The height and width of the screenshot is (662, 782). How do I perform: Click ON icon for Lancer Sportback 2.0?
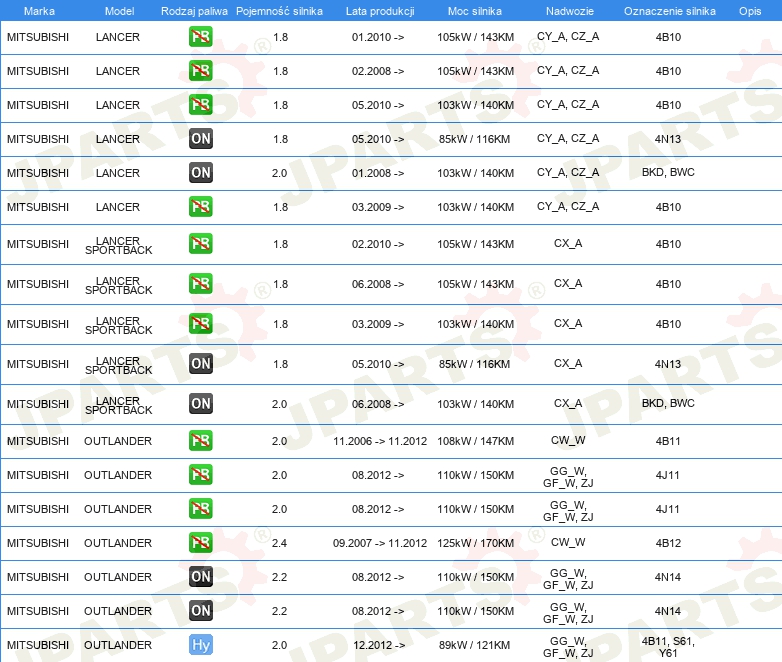click(x=201, y=404)
